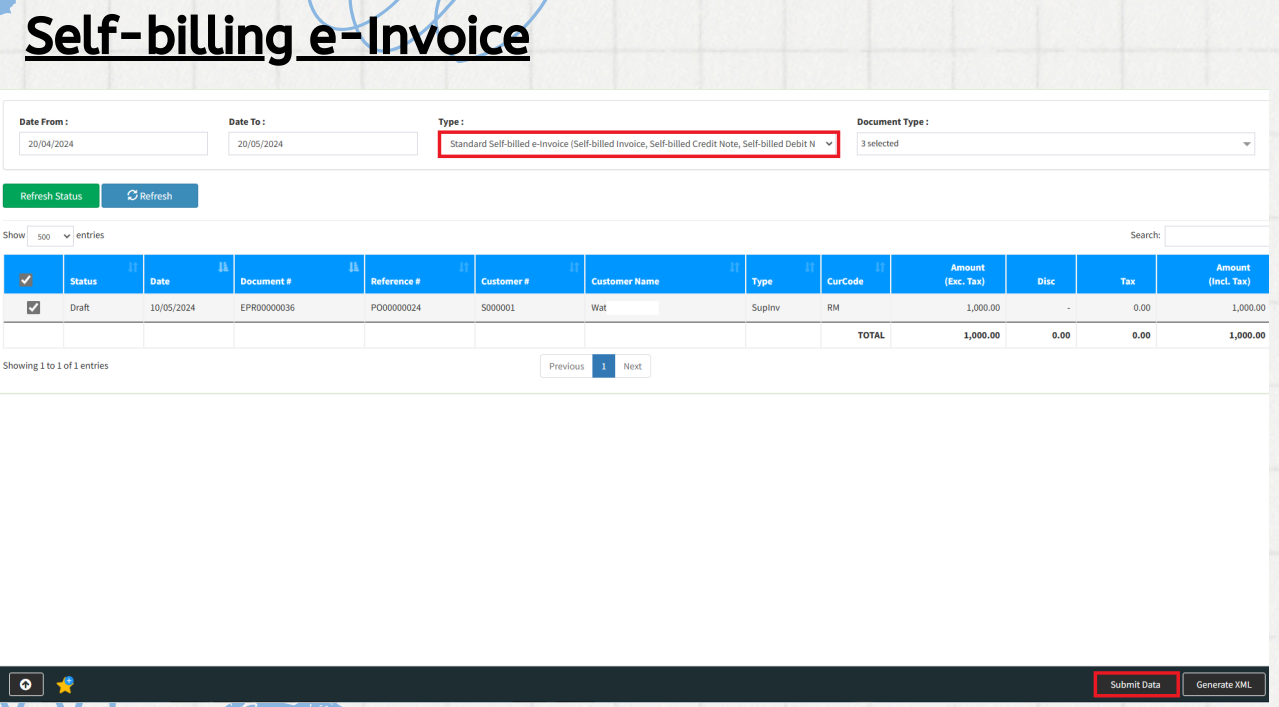The width and height of the screenshot is (1279, 707).
Task: Sort by CurCode column icon
Action: [880, 267]
